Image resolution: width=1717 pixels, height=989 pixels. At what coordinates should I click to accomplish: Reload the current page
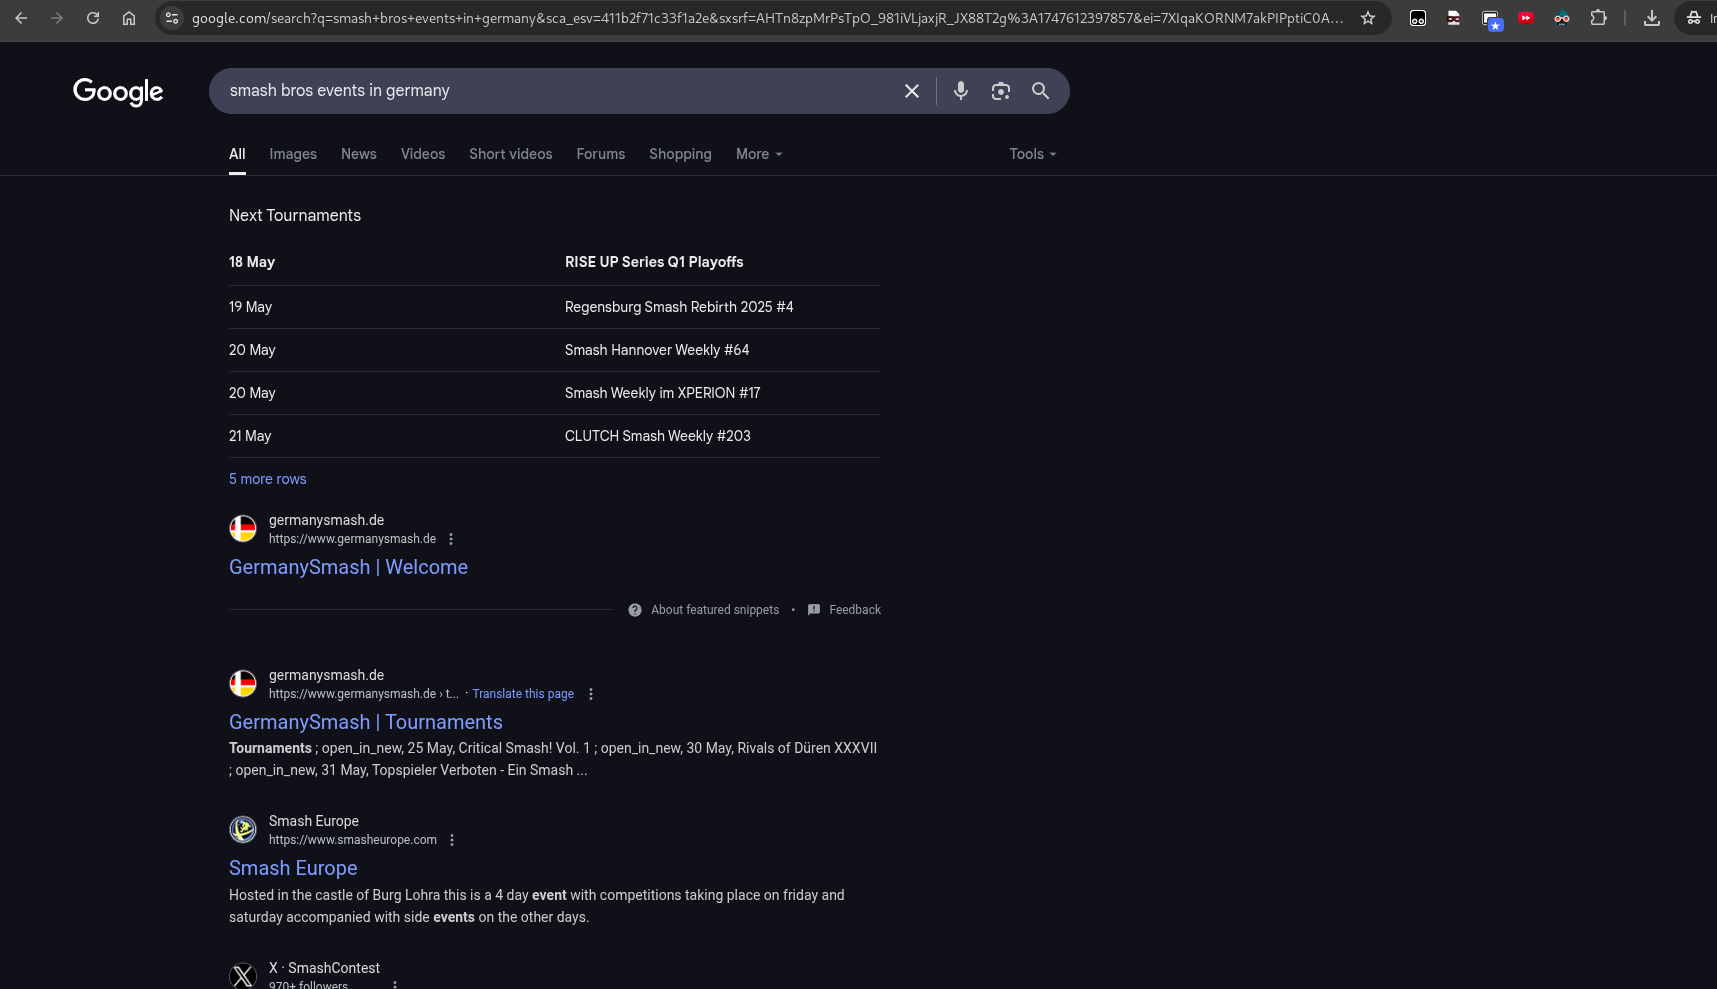93,18
